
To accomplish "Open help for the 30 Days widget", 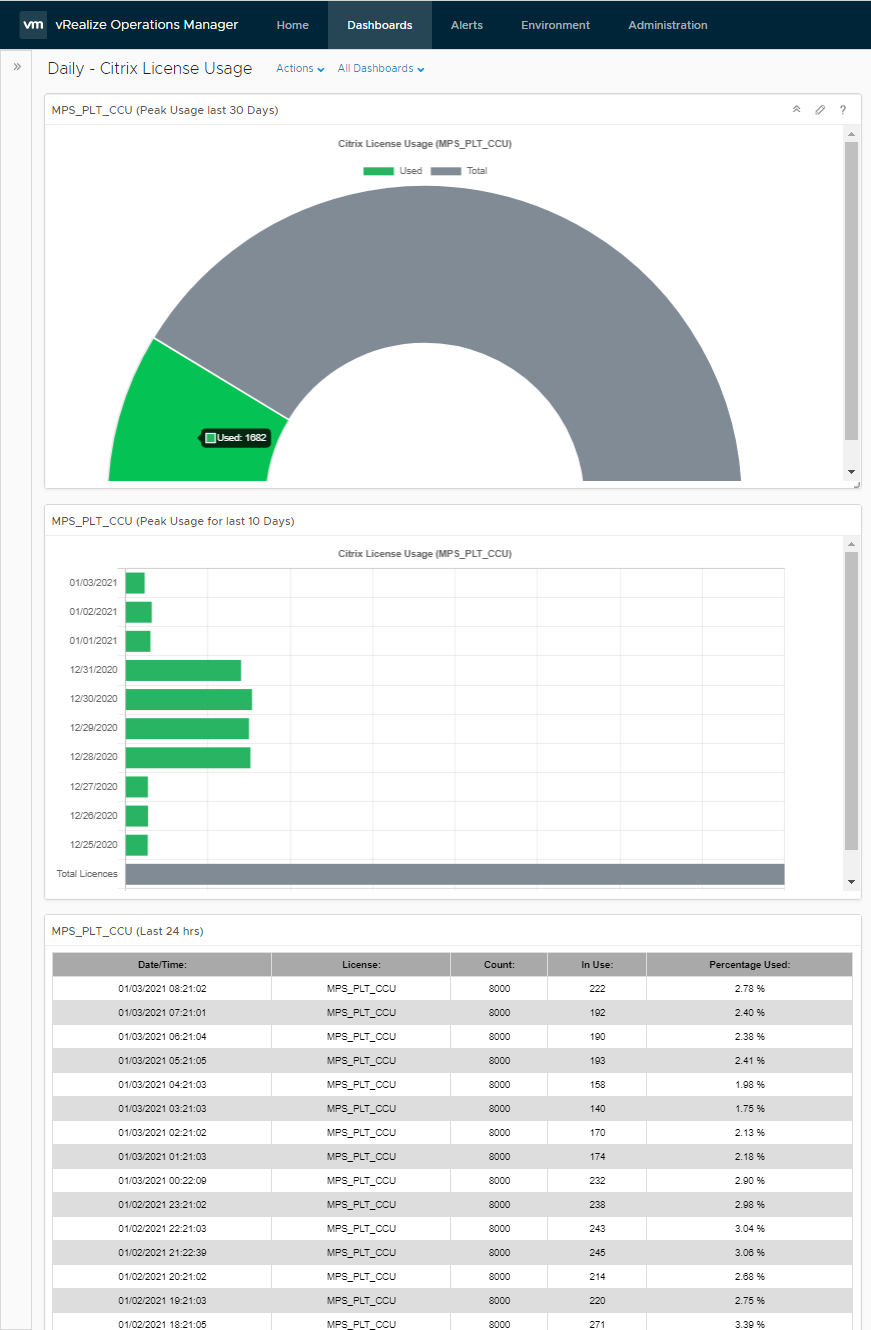I will tap(843, 110).
